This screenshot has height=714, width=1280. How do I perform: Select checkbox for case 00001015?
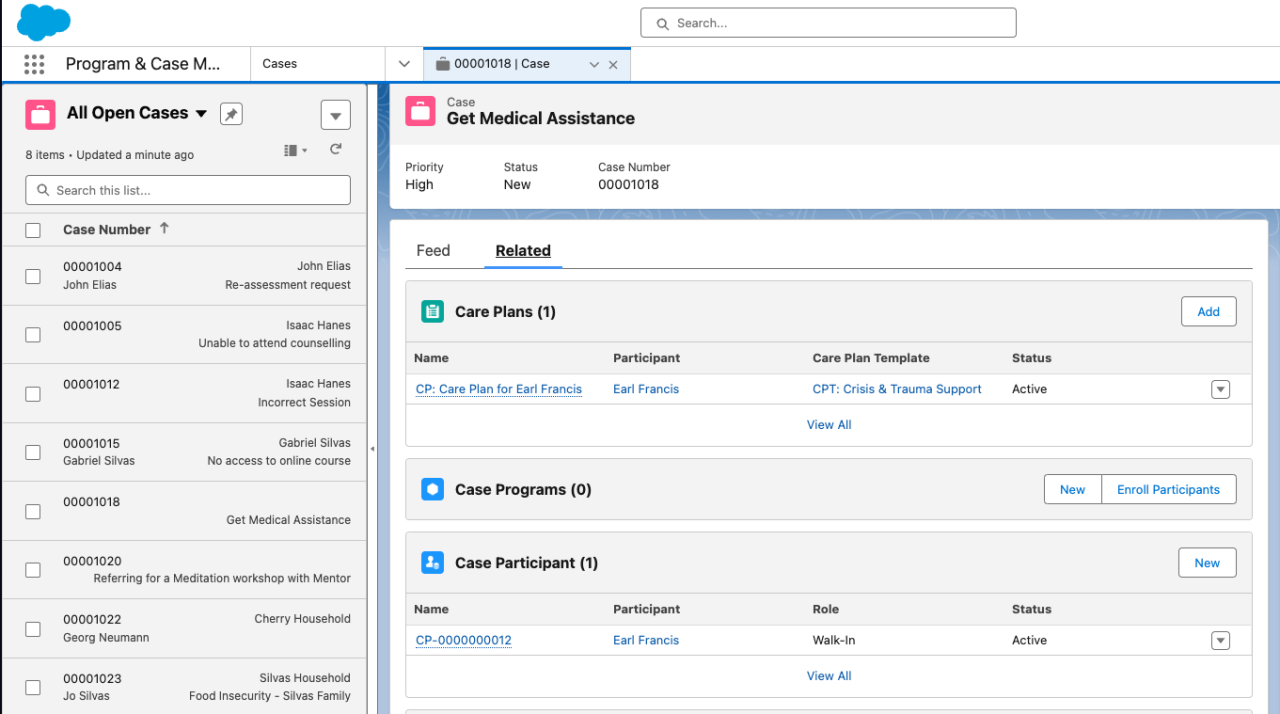[x=33, y=452]
